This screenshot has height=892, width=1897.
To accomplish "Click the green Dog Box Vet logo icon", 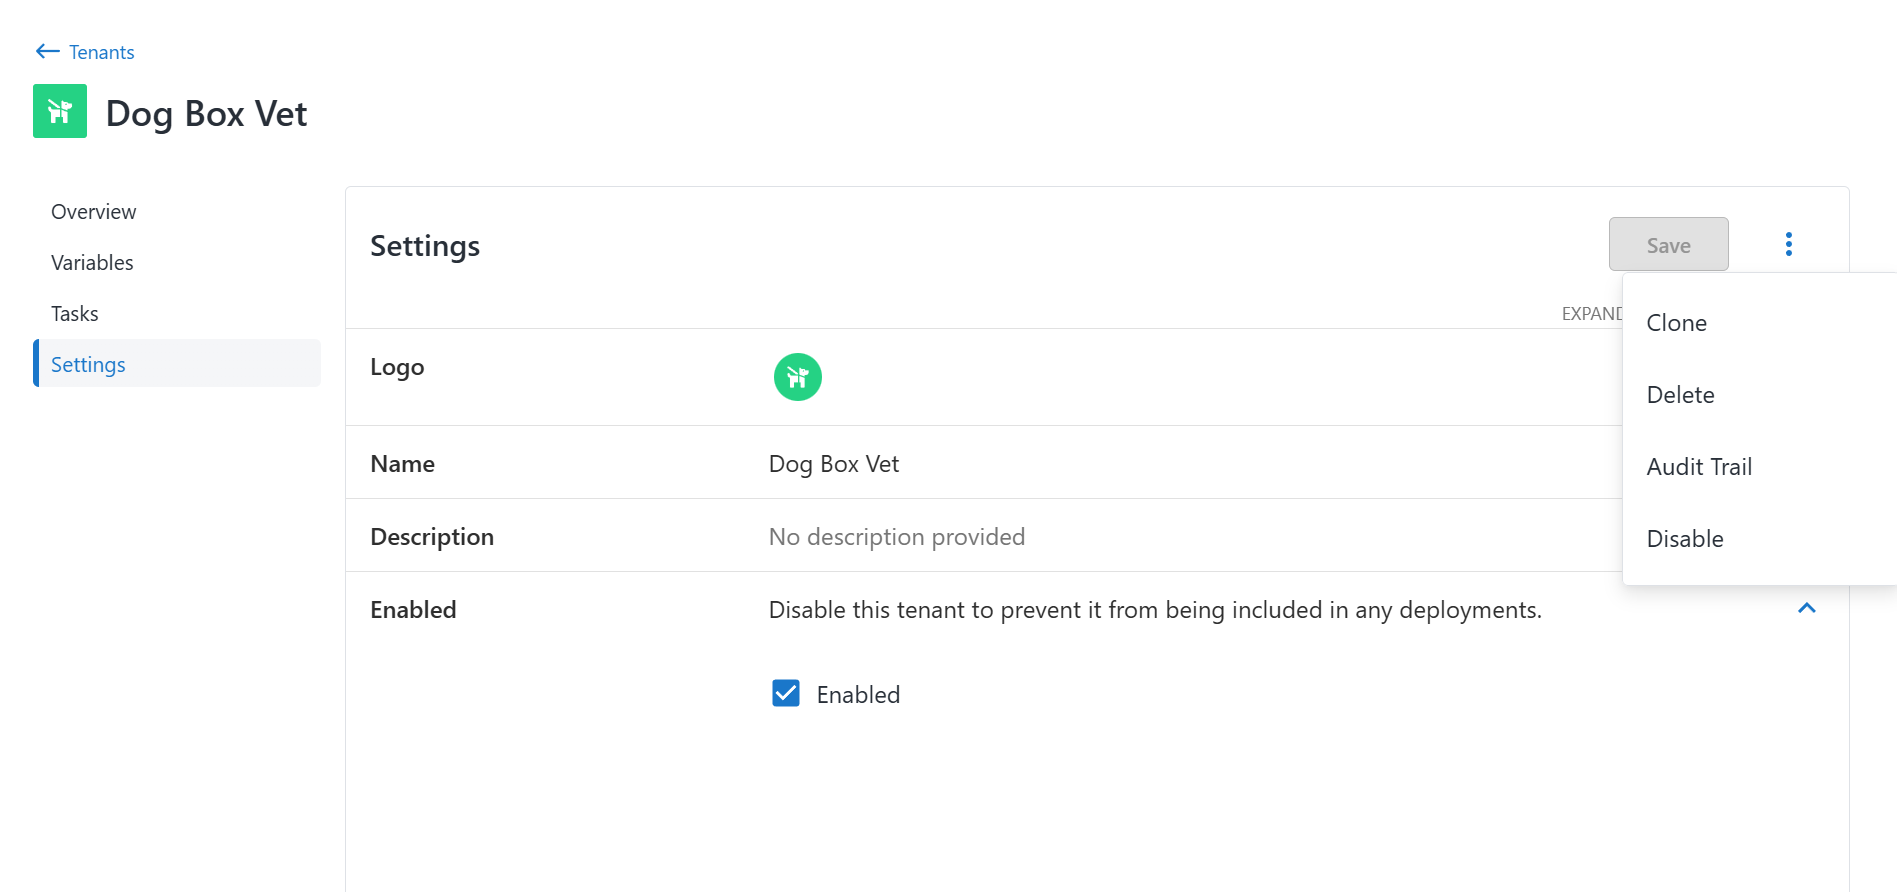I will [59, 111].
